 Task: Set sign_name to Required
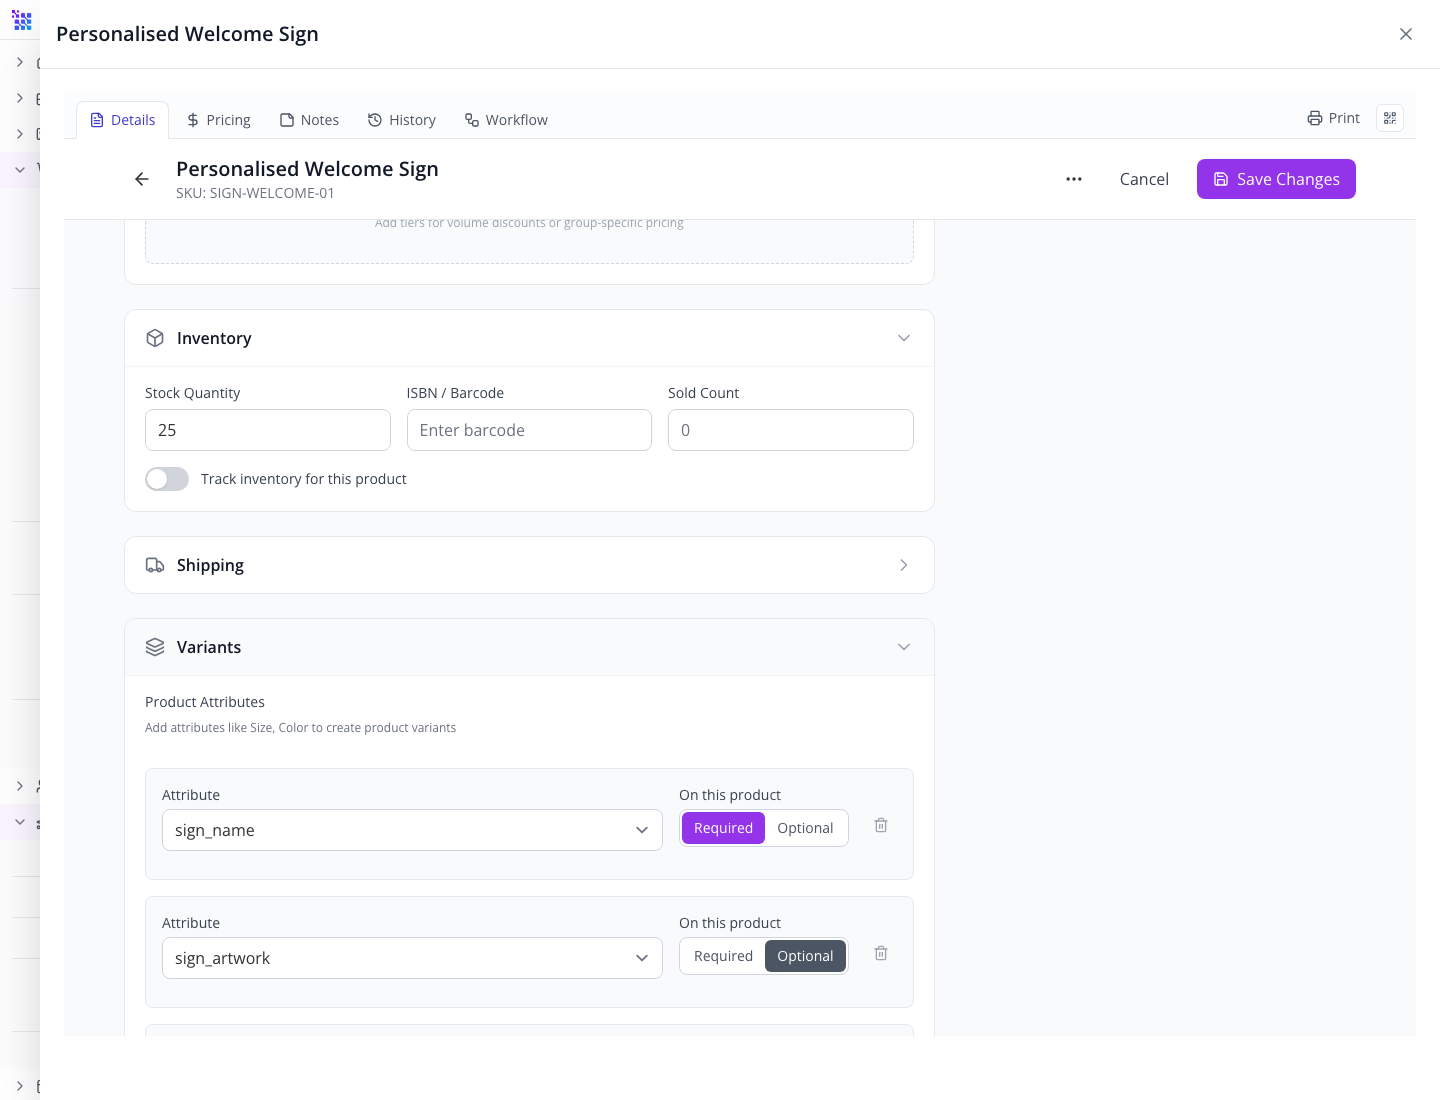pos(723,828)
